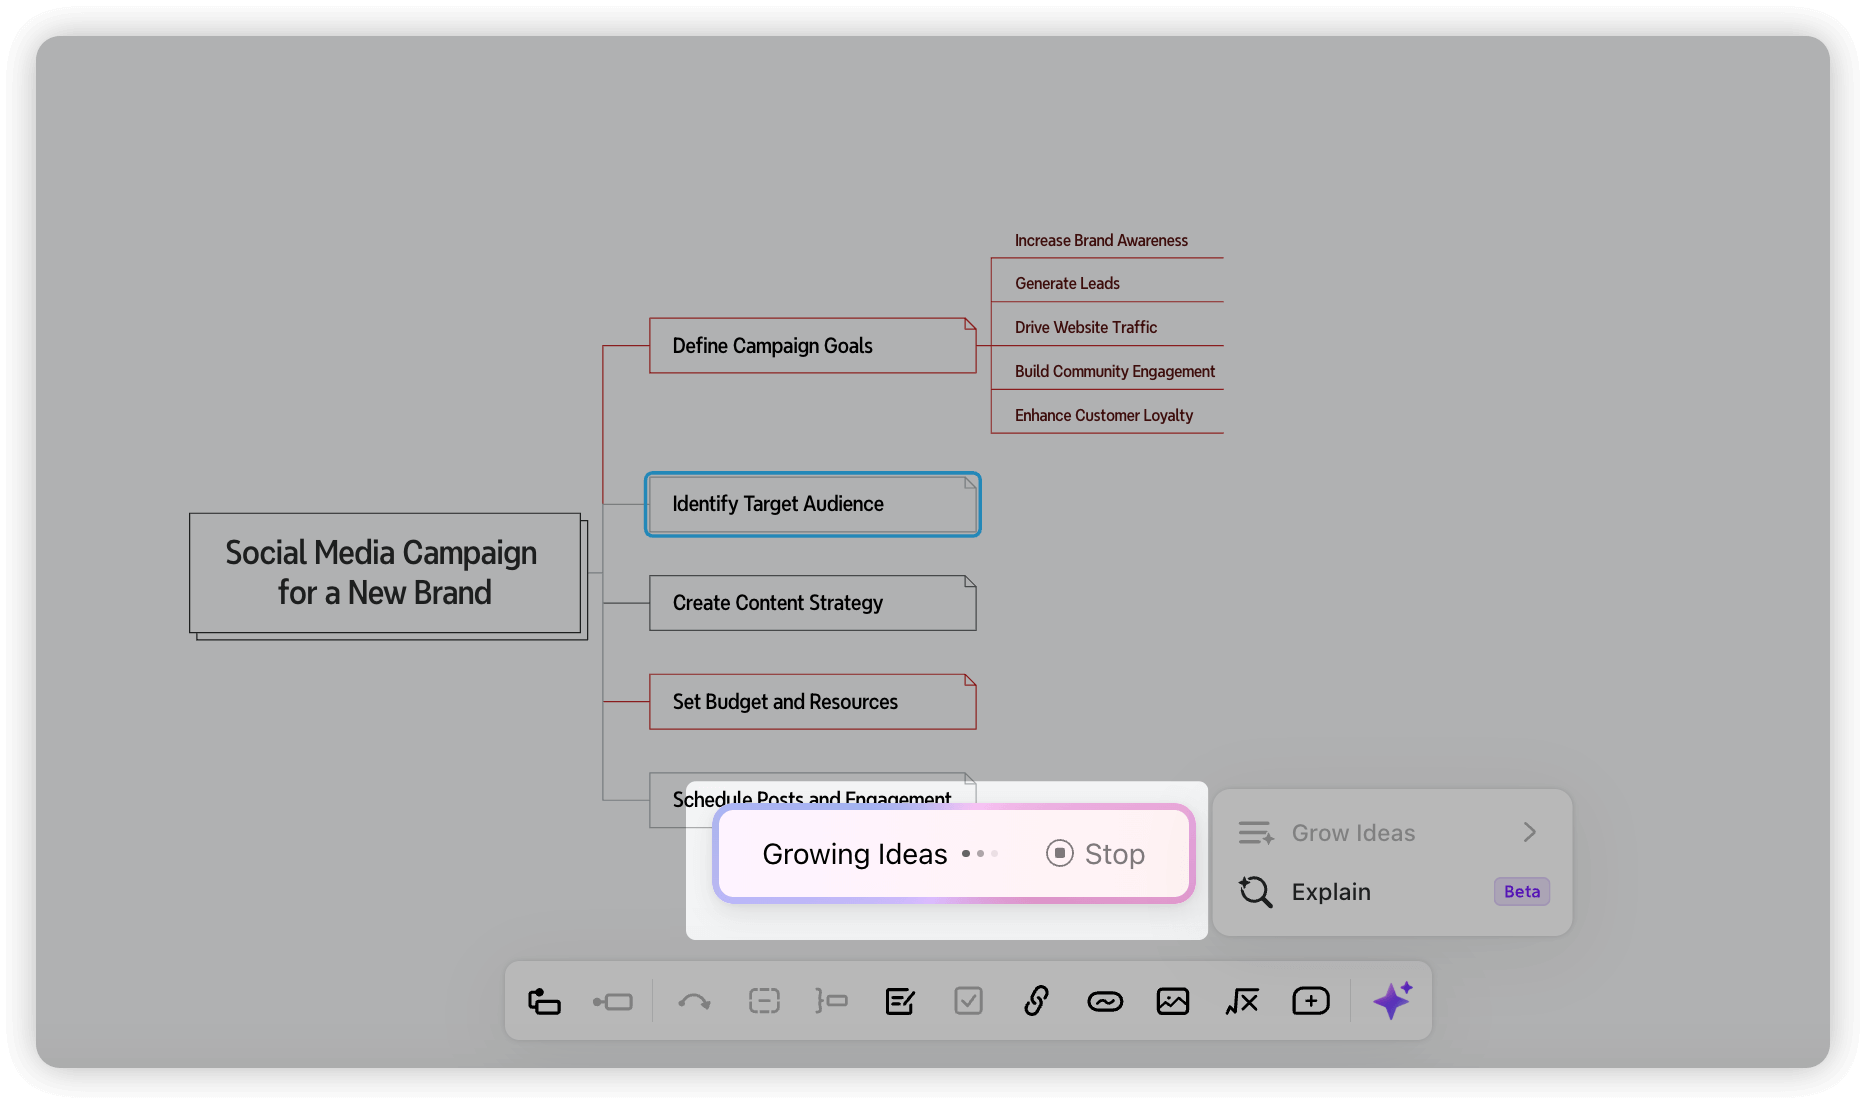1866x1104 pixels.
Task: Open the Grow Ideas menu item
Action: [1392, 833]
